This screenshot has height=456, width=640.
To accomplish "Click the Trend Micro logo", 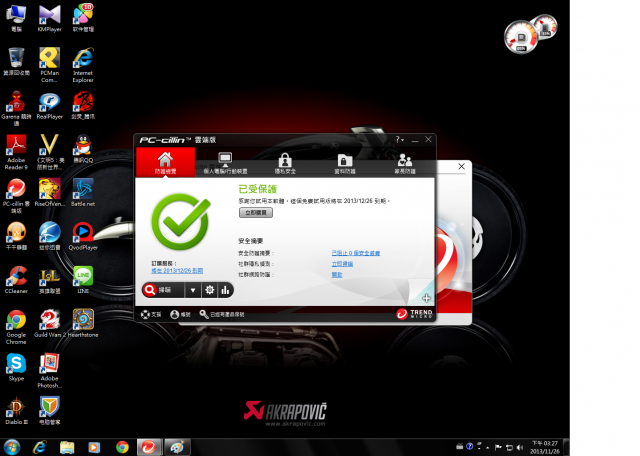I will (414, 314).
